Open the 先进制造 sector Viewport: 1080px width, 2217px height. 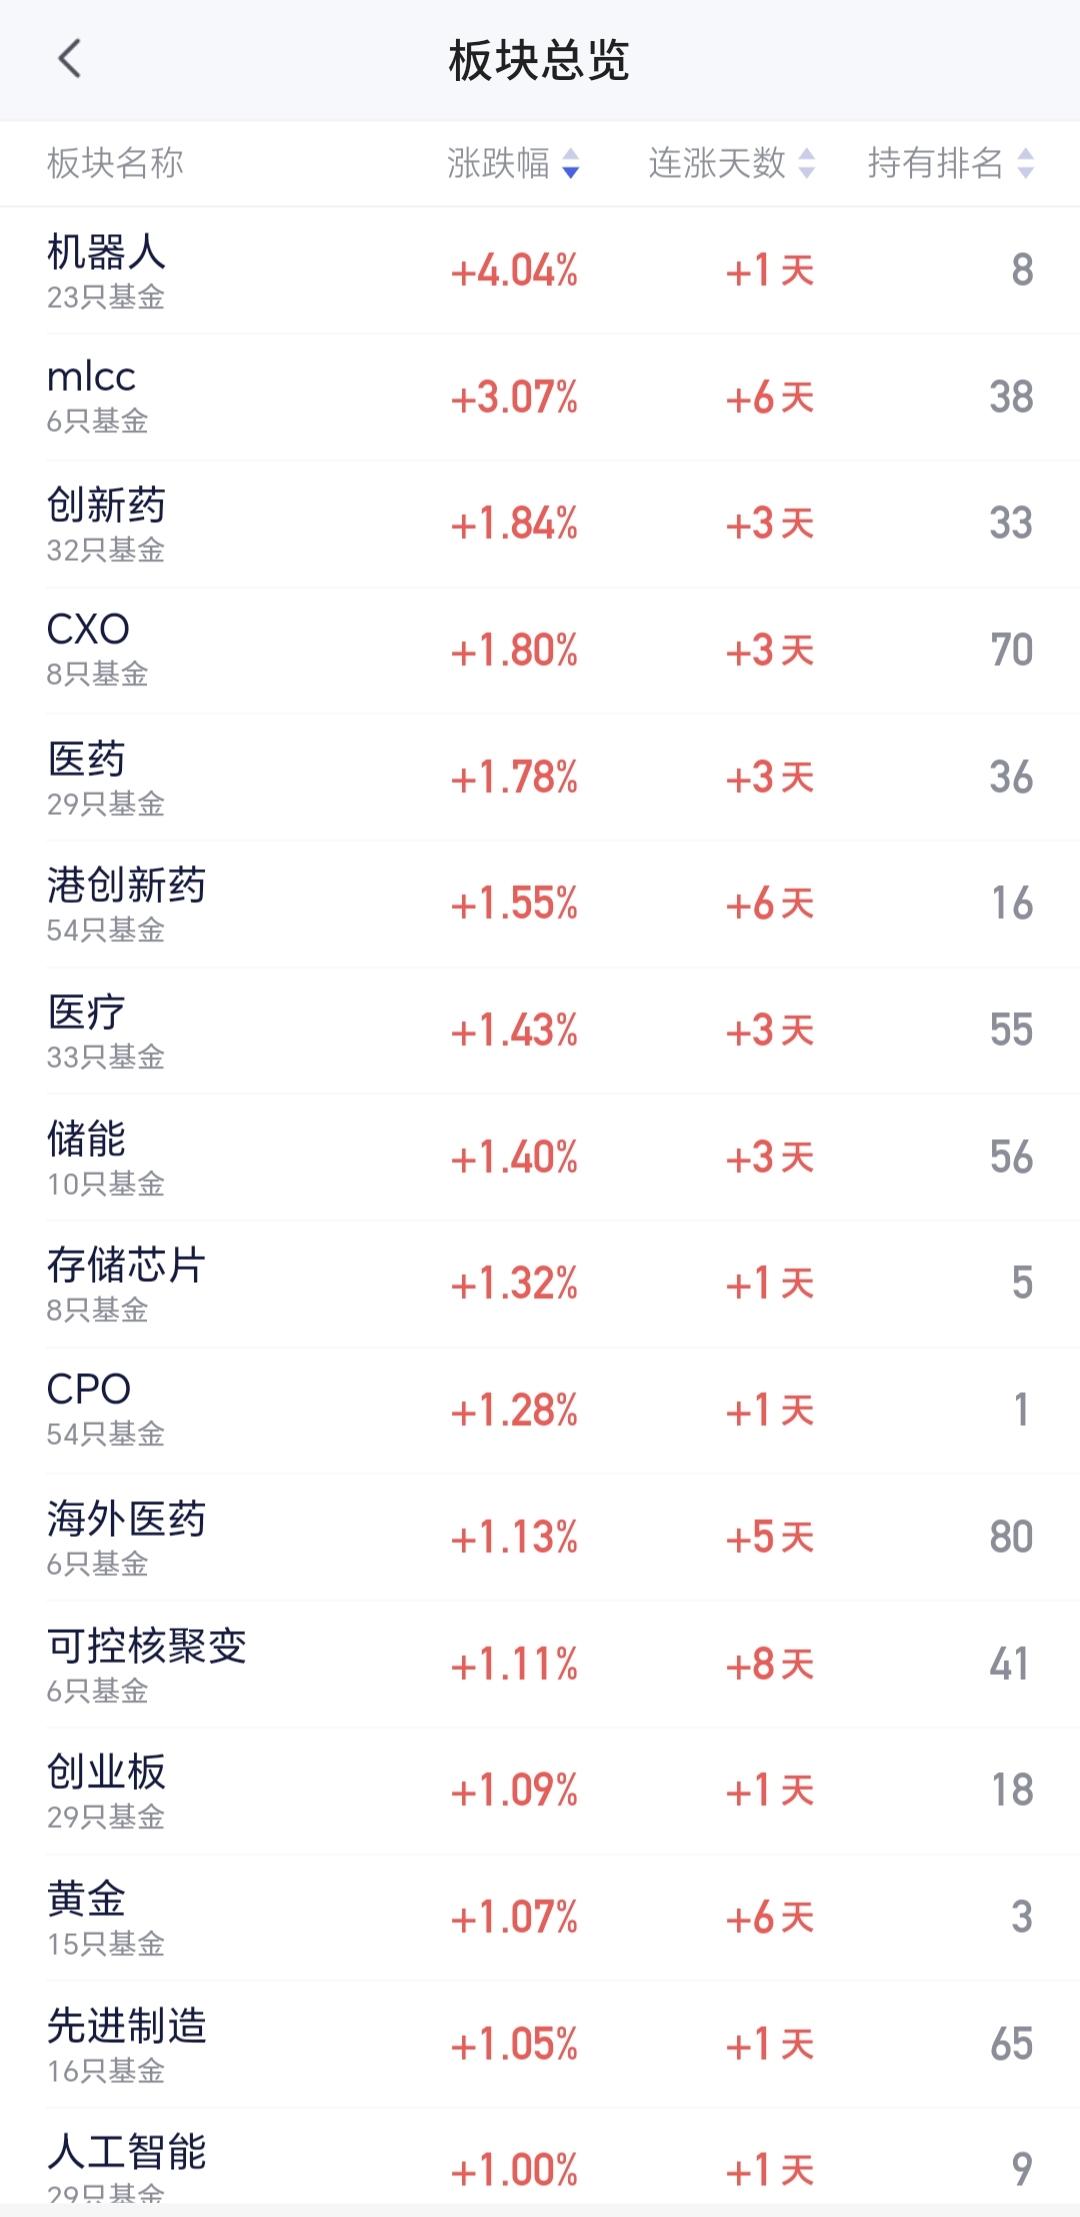540,2044
